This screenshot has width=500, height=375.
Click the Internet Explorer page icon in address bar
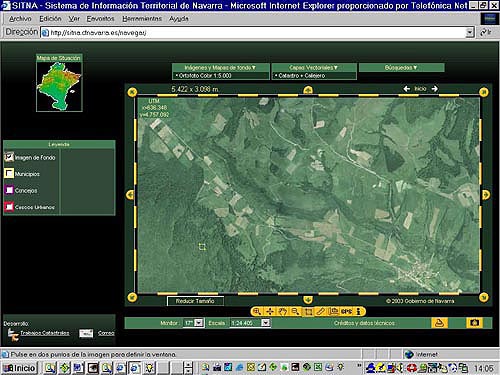tap(45, 33)
